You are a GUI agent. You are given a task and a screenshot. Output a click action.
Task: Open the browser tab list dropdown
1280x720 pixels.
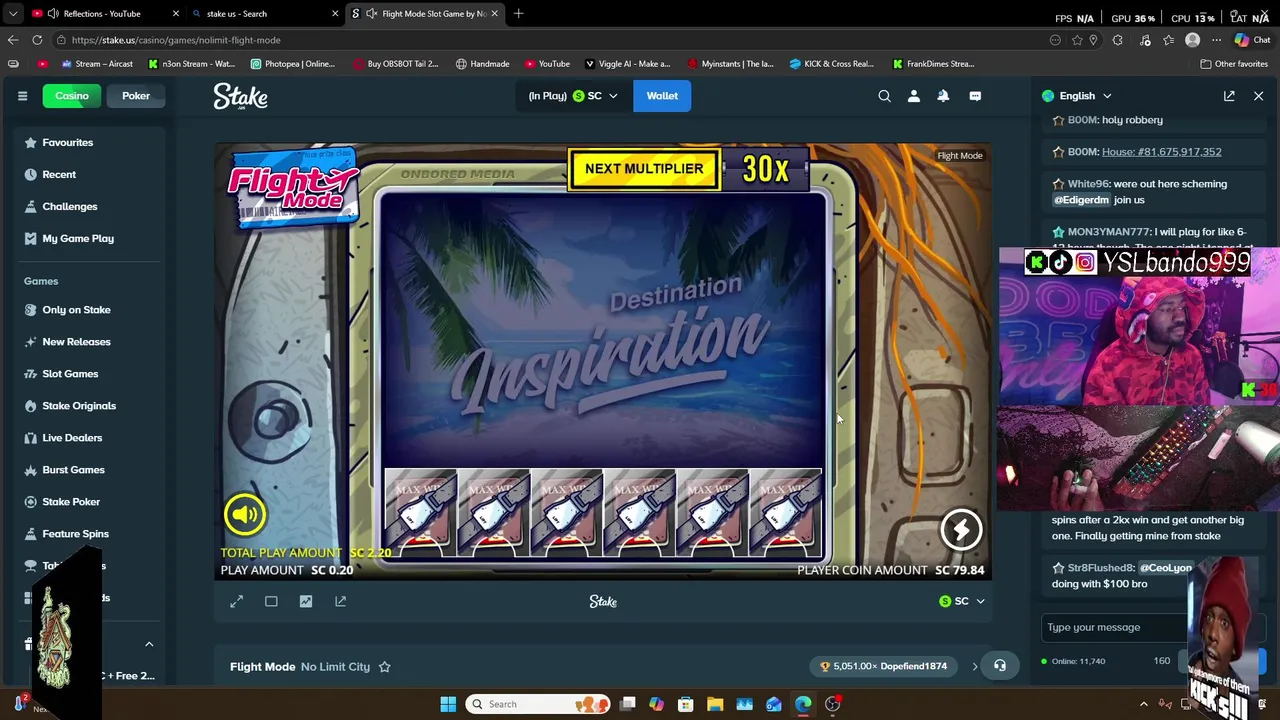pyautogui.click(x=13, y=13)
